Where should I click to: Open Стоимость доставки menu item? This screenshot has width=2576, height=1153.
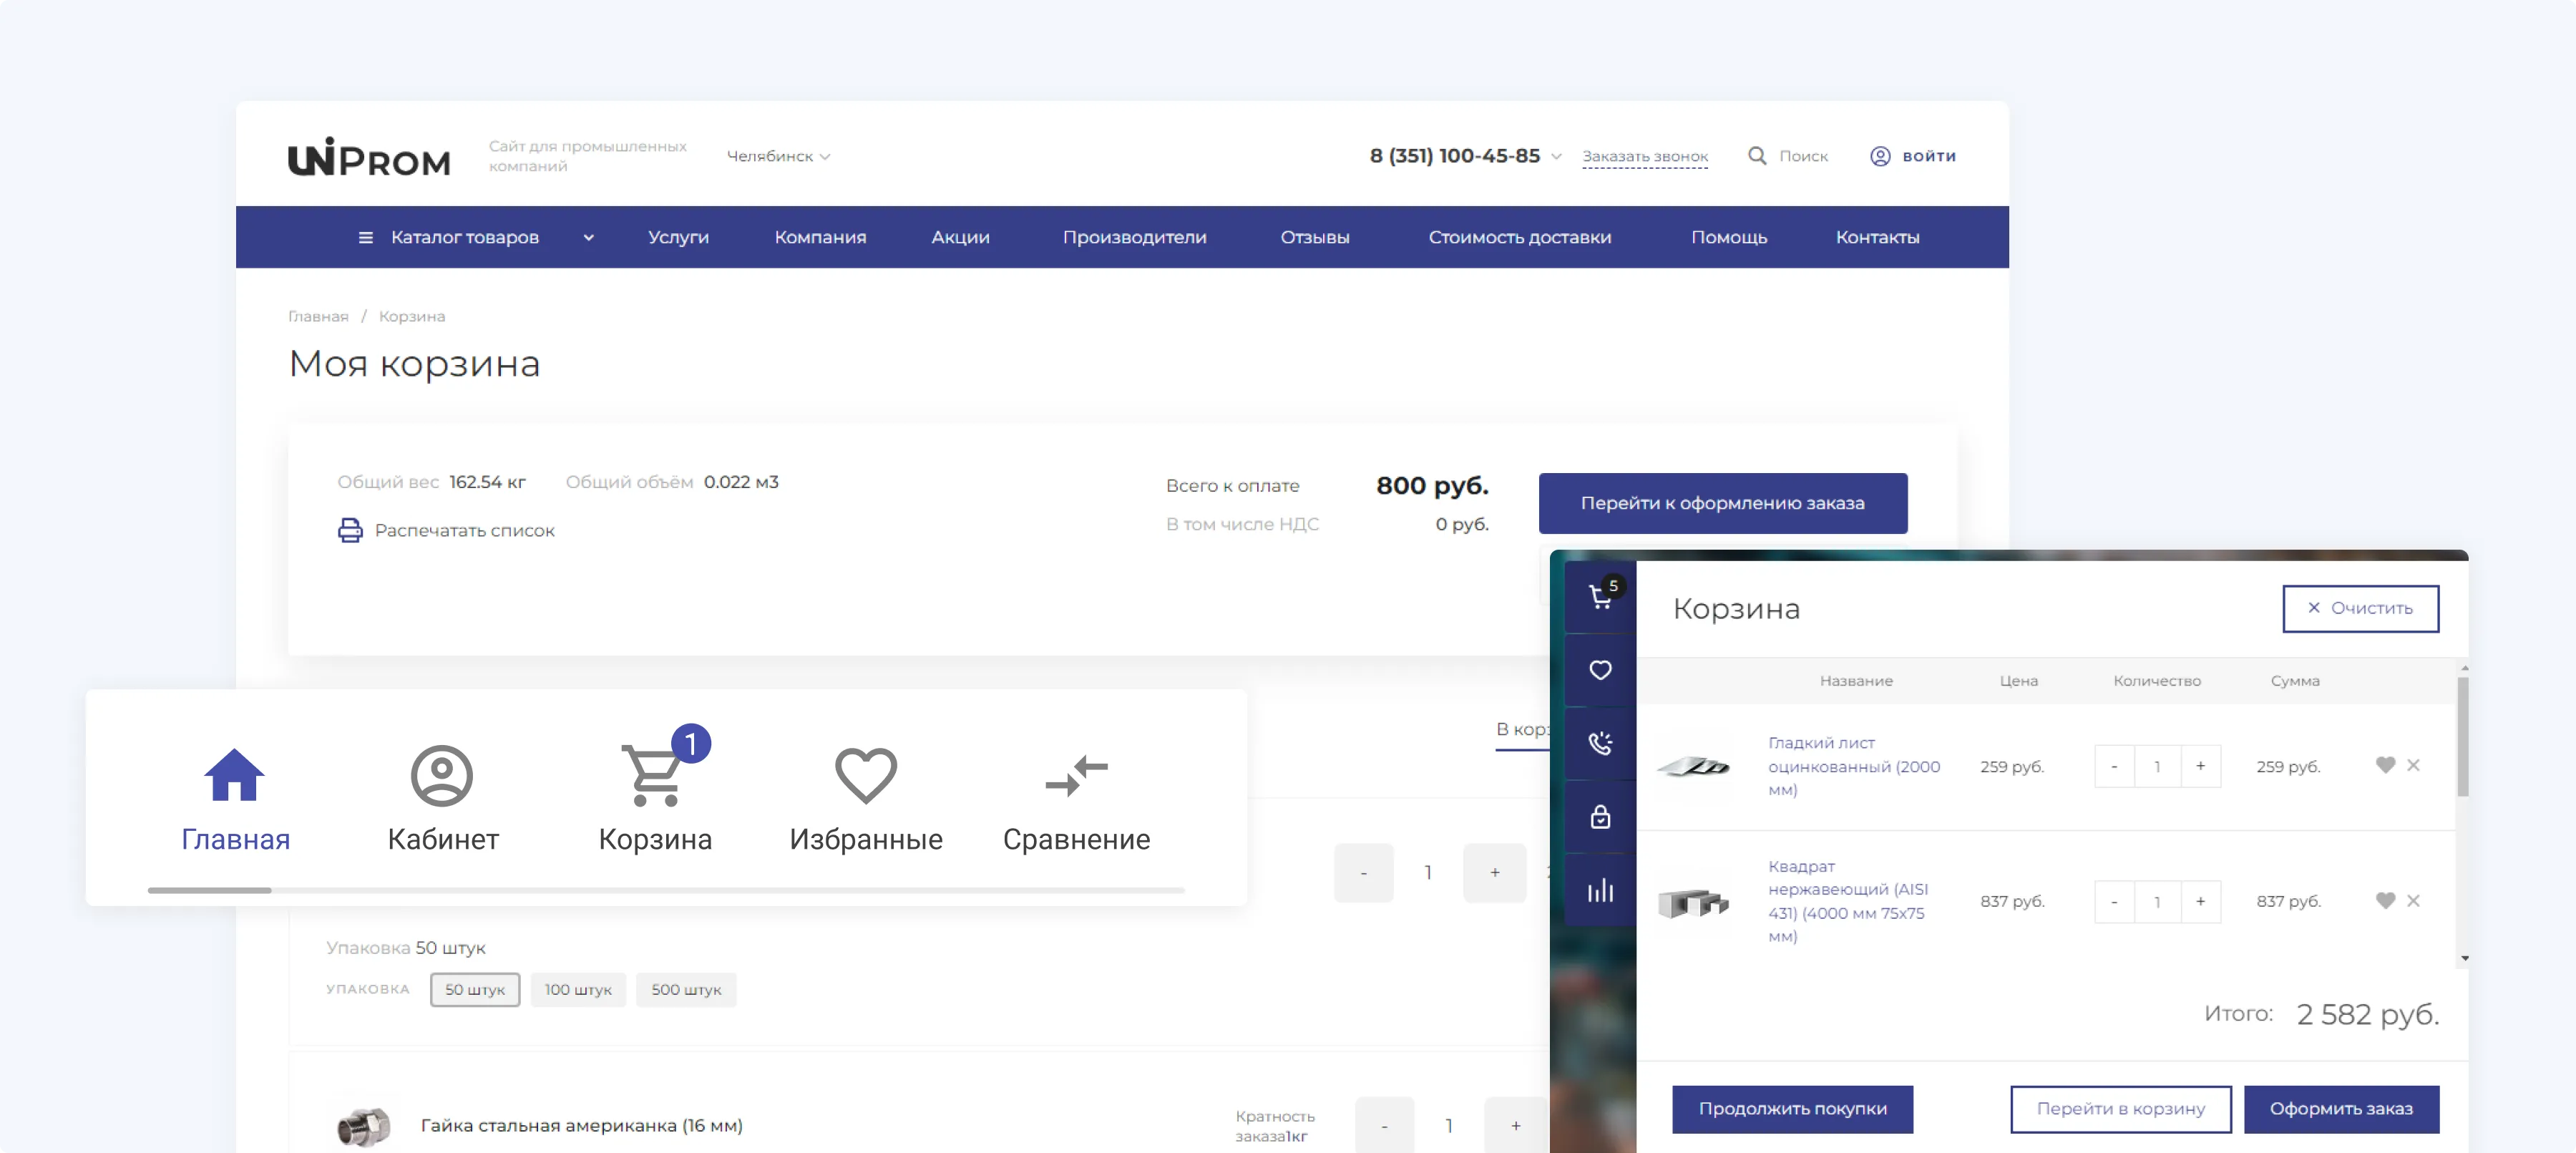[1519, 237]
